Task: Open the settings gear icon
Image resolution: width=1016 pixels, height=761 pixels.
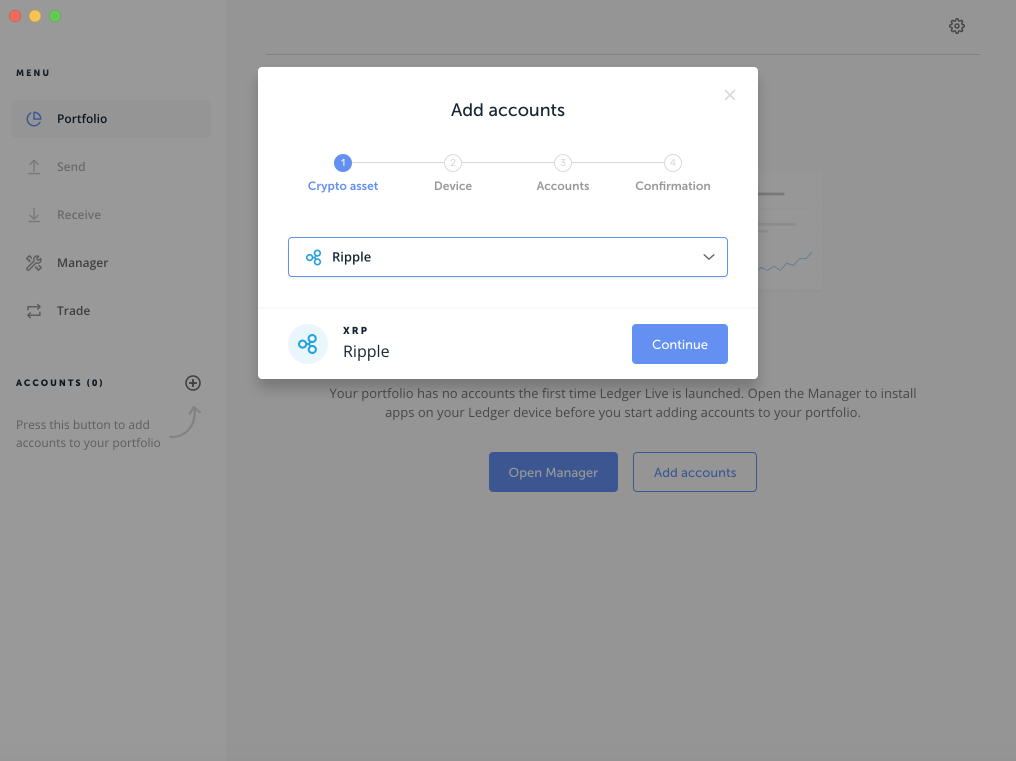Action: [956, 26]
